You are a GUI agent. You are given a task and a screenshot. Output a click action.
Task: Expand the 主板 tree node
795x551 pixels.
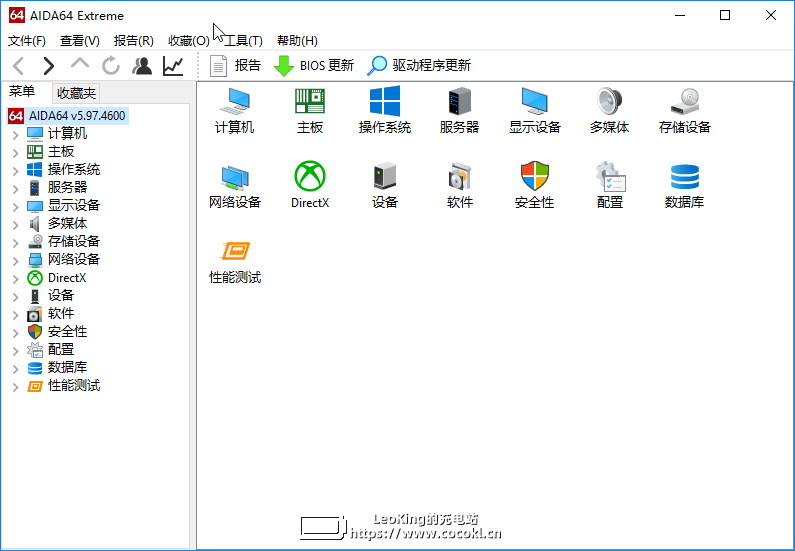point(15,153)
